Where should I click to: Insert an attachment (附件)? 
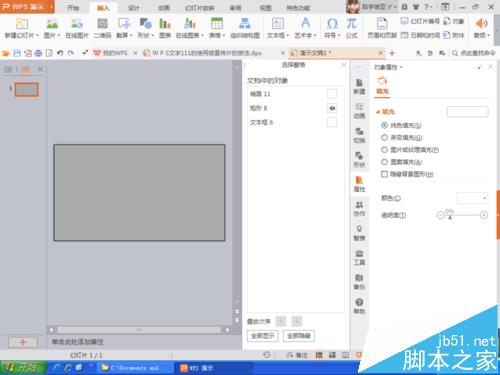pyautogui.click(x=454, y=35)
